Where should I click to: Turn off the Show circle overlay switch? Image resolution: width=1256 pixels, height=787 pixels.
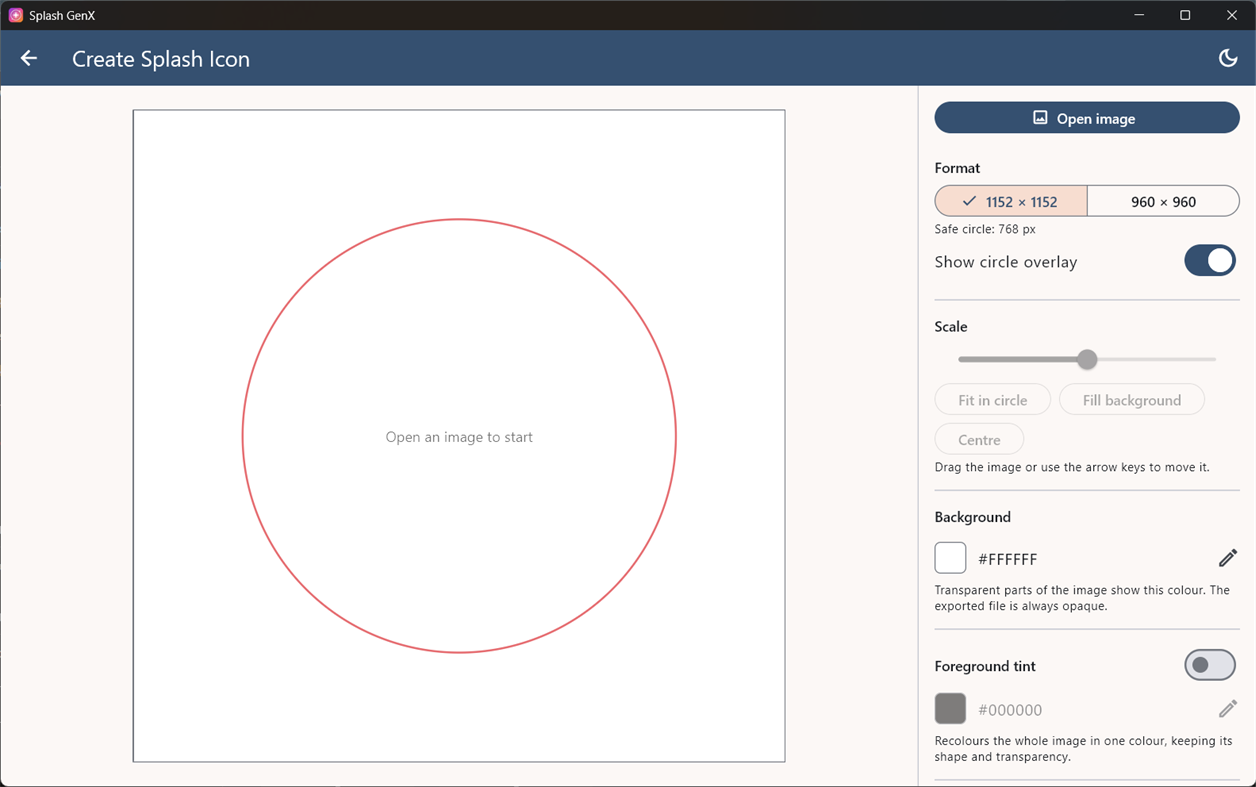click(1210, 261)
